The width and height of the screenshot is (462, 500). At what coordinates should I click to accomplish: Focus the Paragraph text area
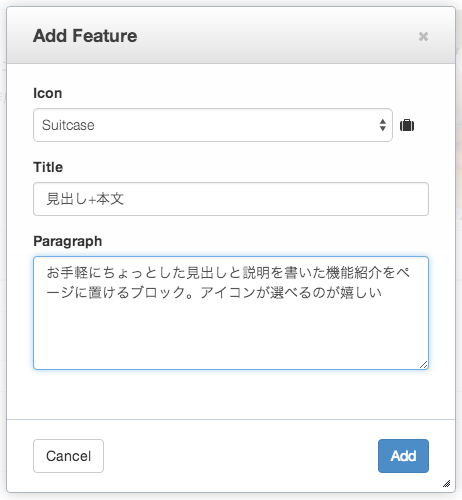click(231, 313)
